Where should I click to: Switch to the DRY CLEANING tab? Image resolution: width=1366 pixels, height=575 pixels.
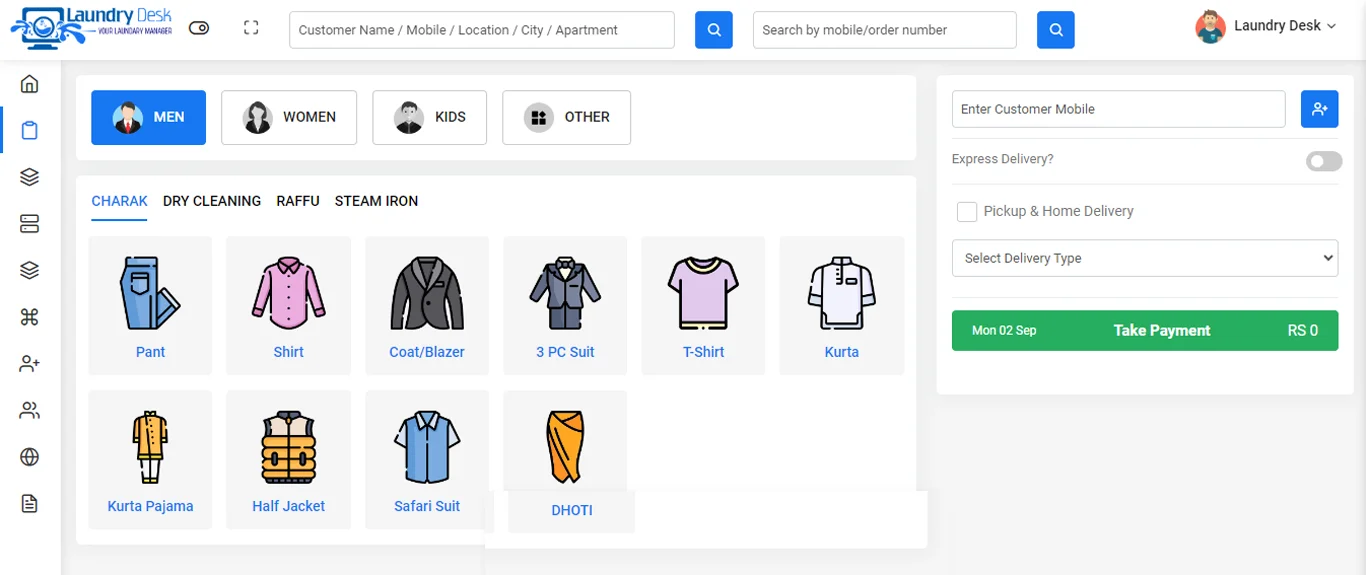tap(212, 201)
